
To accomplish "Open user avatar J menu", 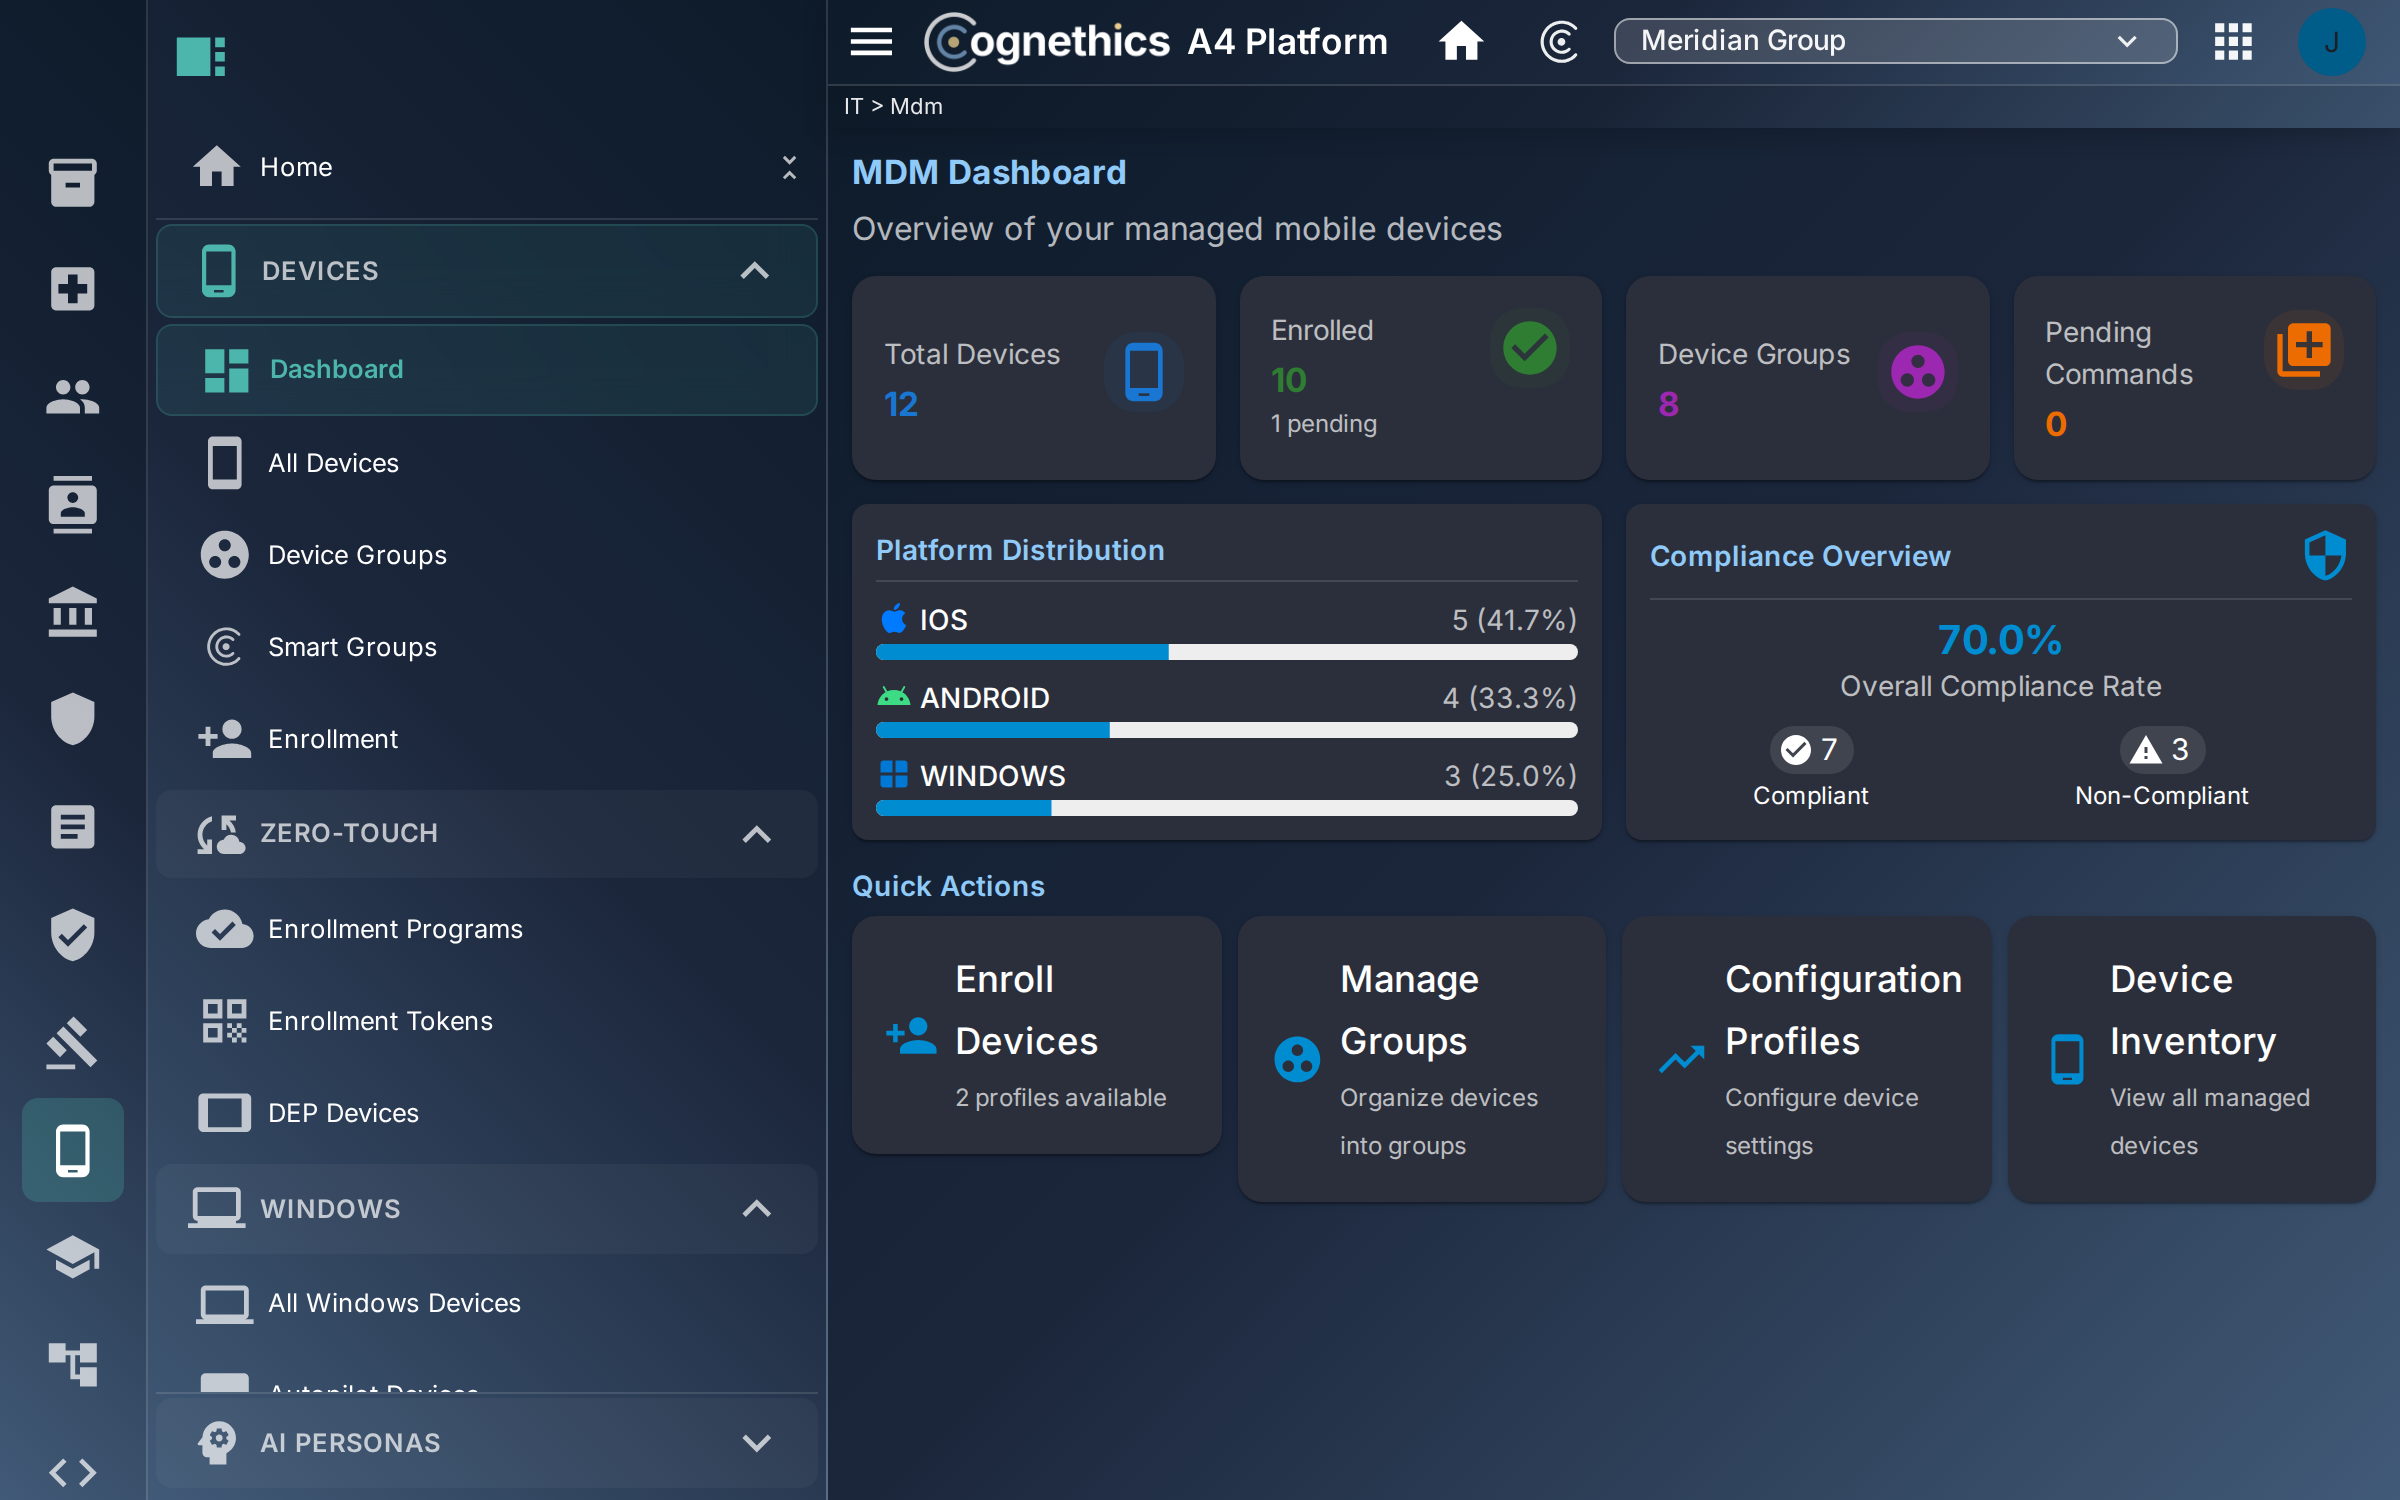I will (2331, 42).
